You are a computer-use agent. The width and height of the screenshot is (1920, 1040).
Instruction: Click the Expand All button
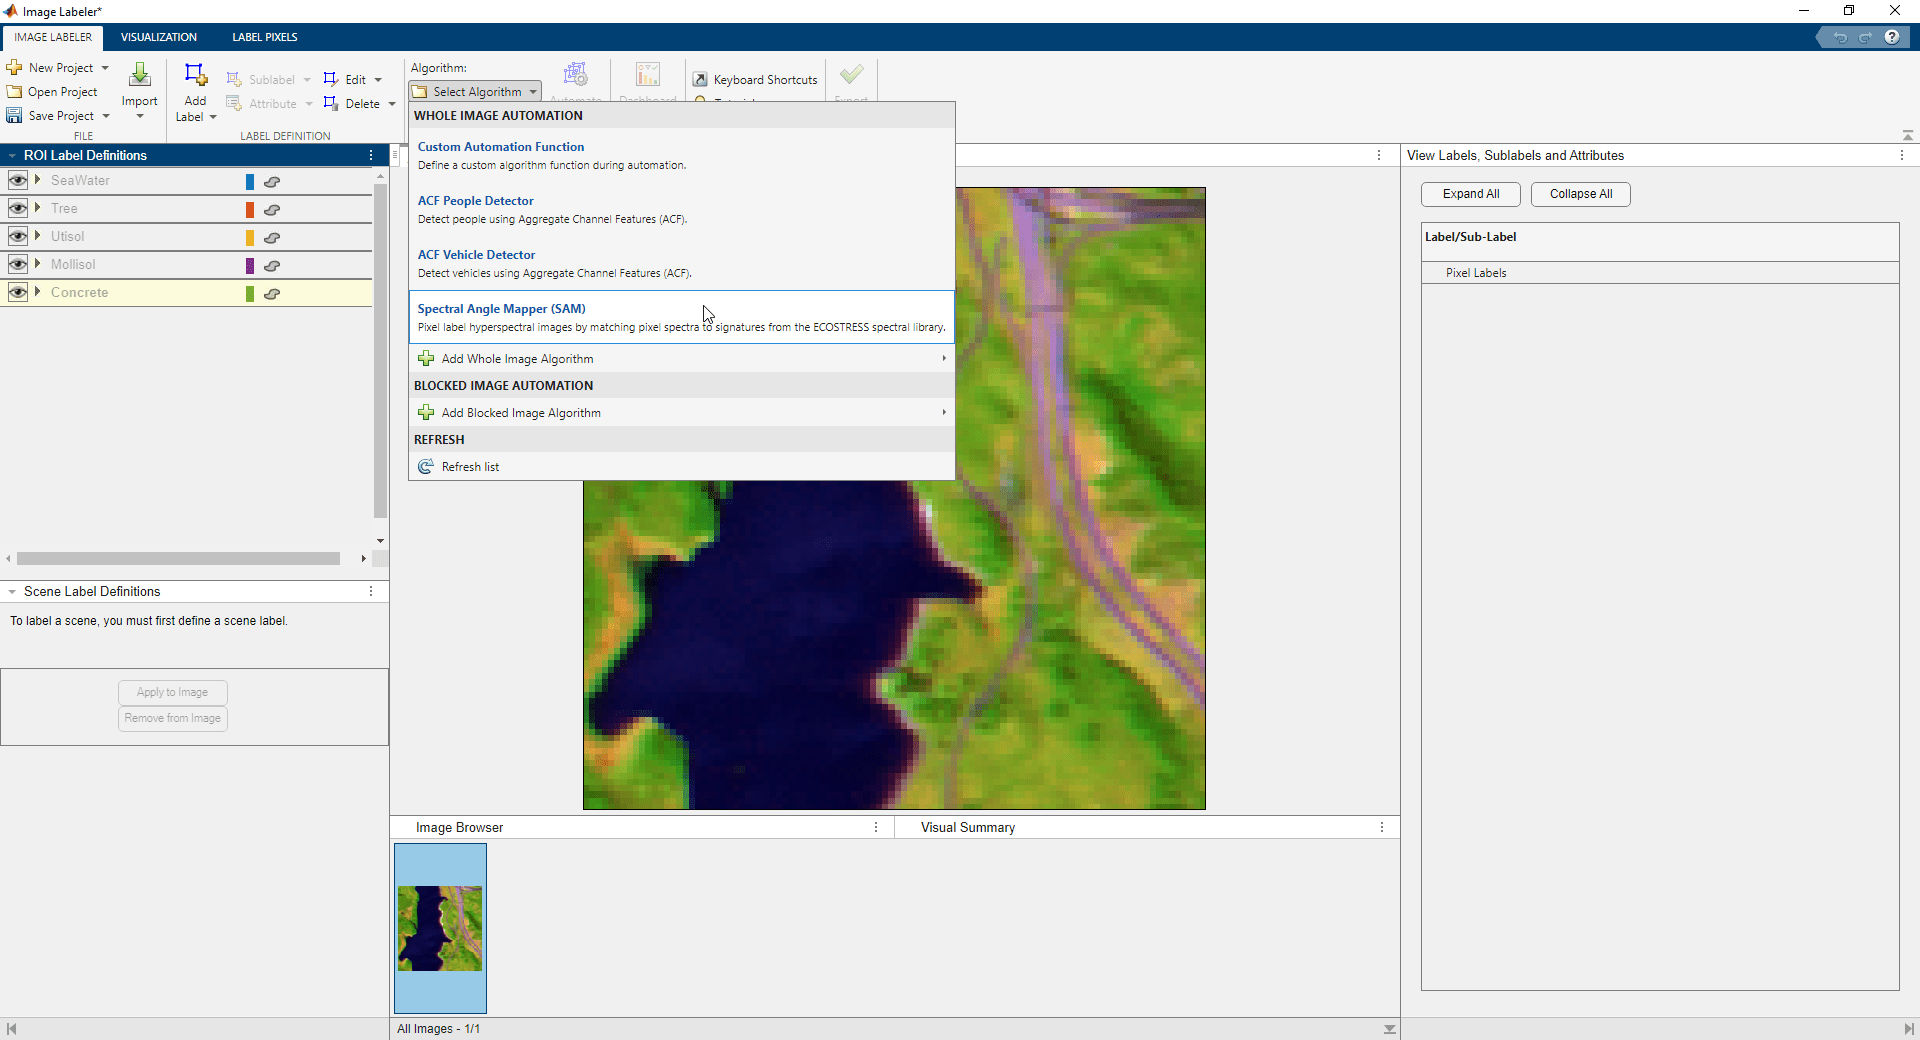point(1470,194)
